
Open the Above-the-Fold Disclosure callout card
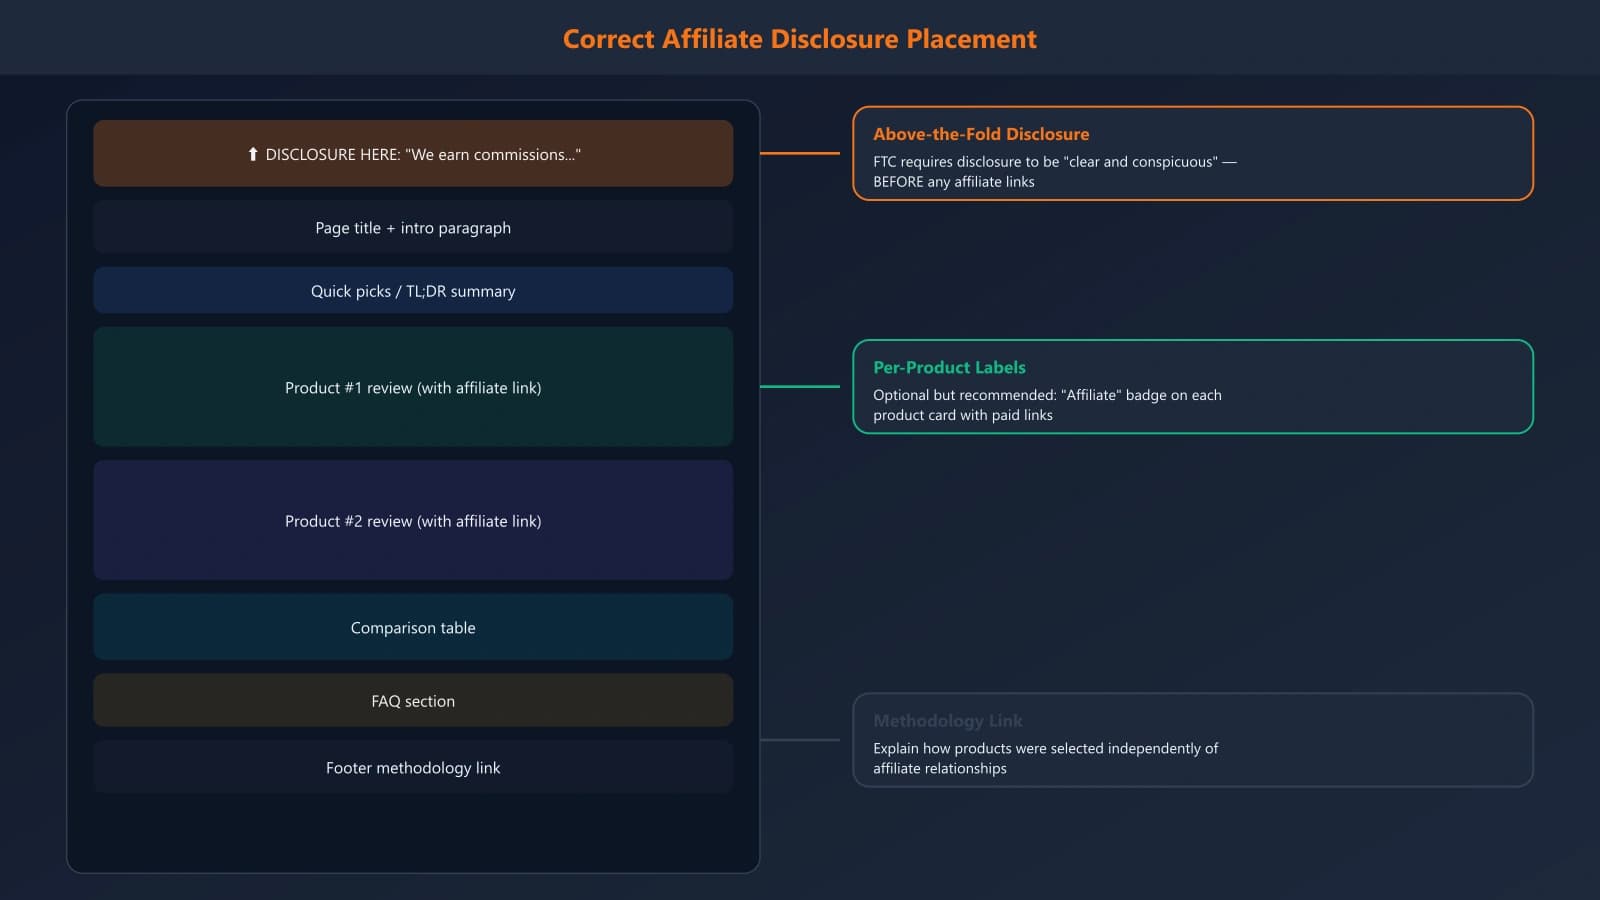1192,155
